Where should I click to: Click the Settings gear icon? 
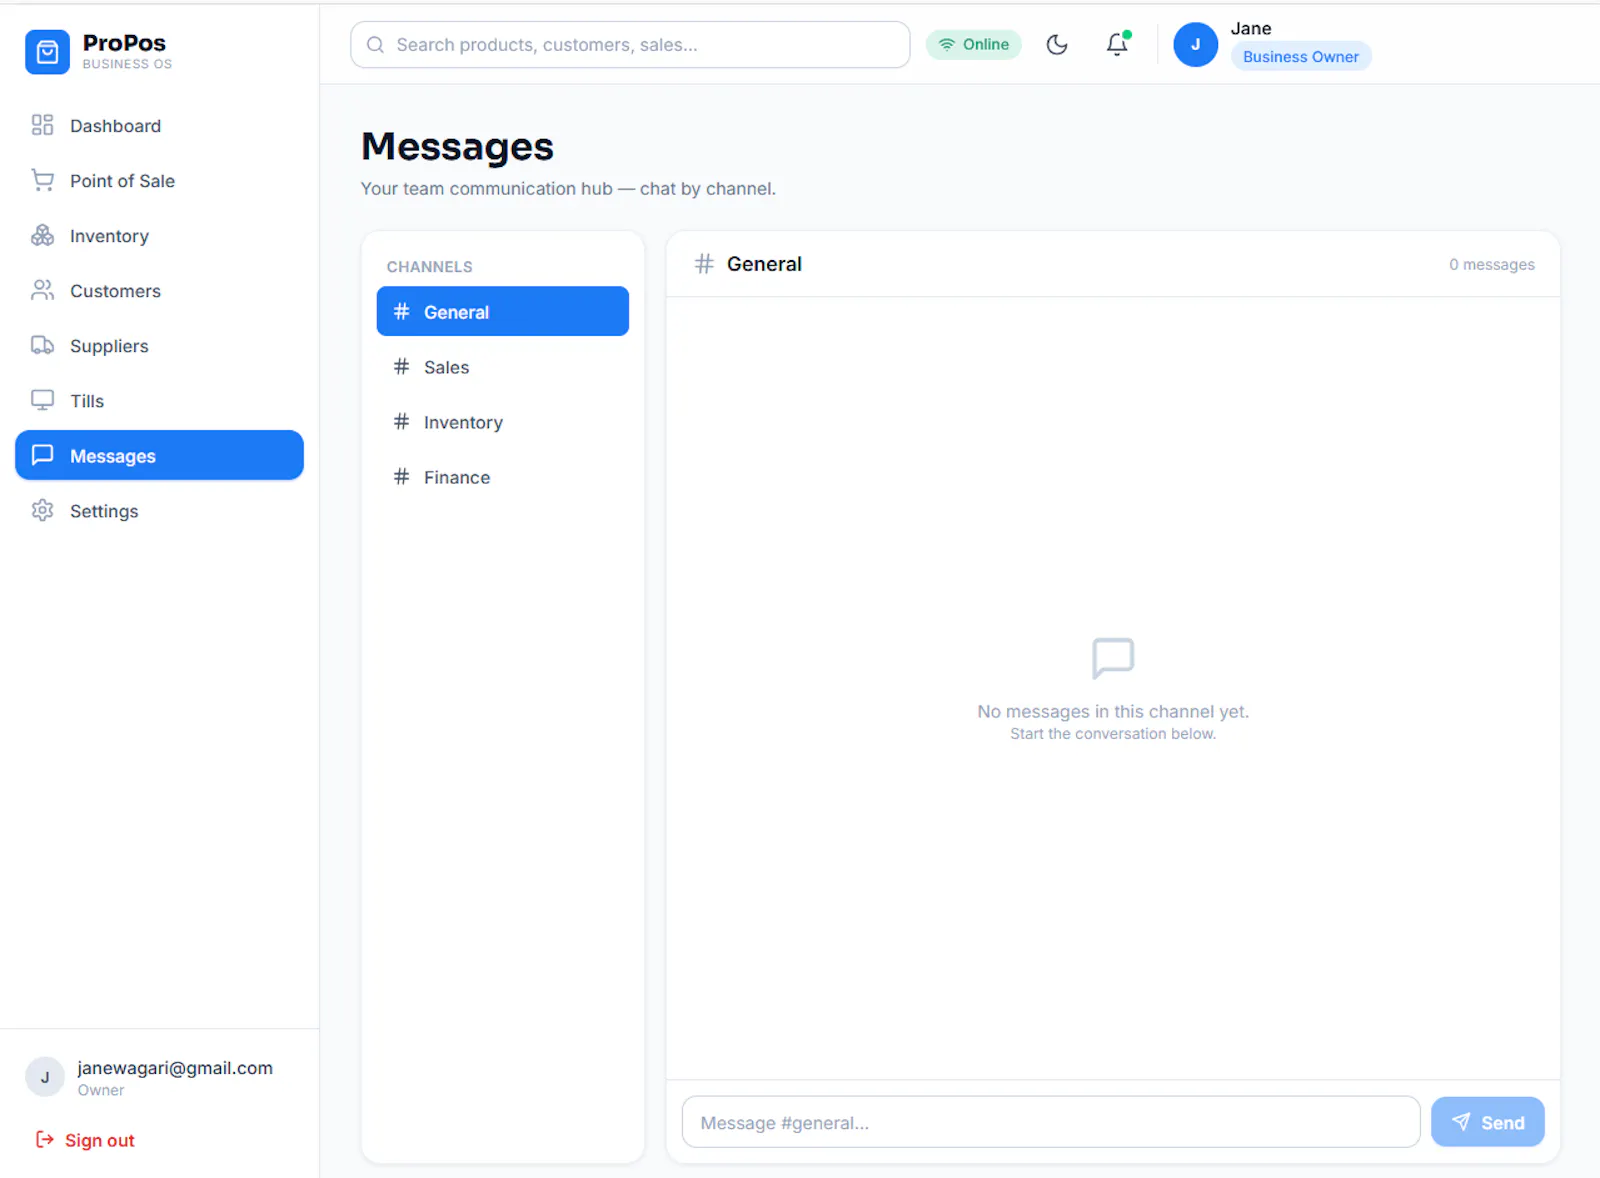(x=42, y=510)
